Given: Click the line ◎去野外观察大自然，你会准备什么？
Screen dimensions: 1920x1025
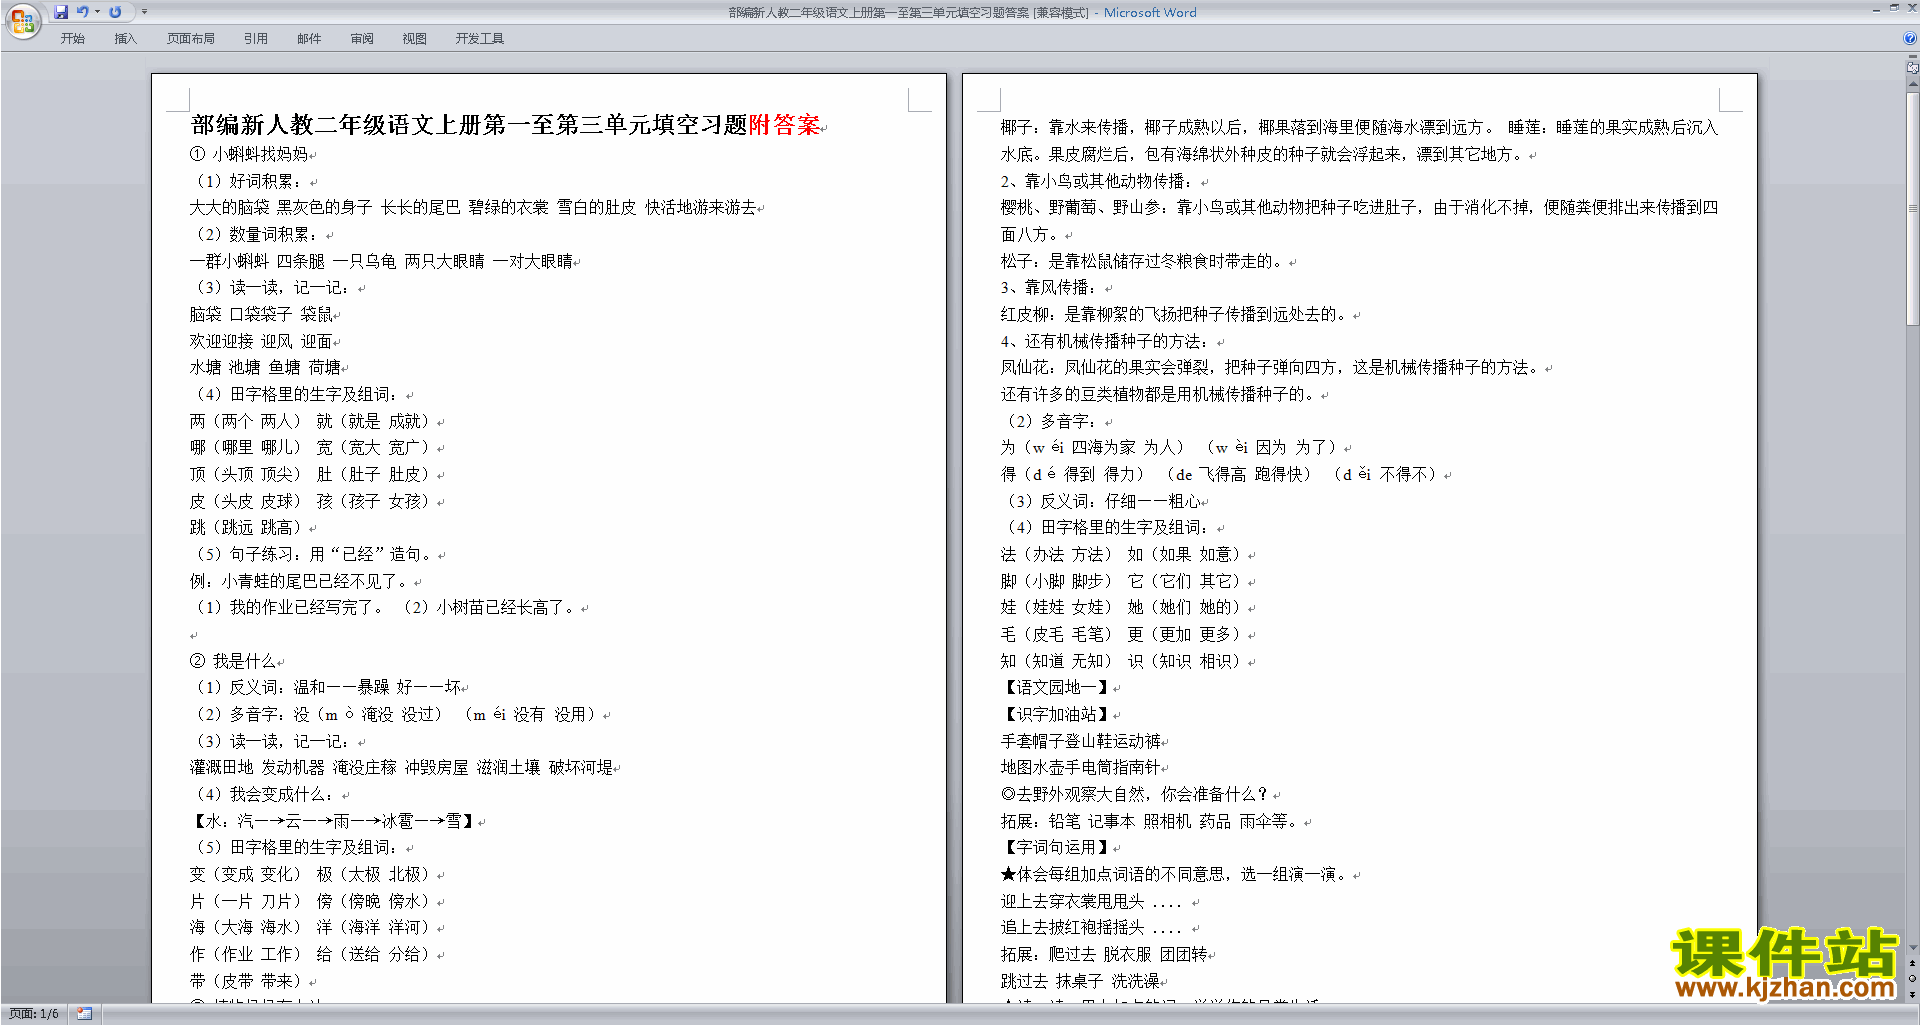Looking at the screenshot, I should coord(1135,794).
